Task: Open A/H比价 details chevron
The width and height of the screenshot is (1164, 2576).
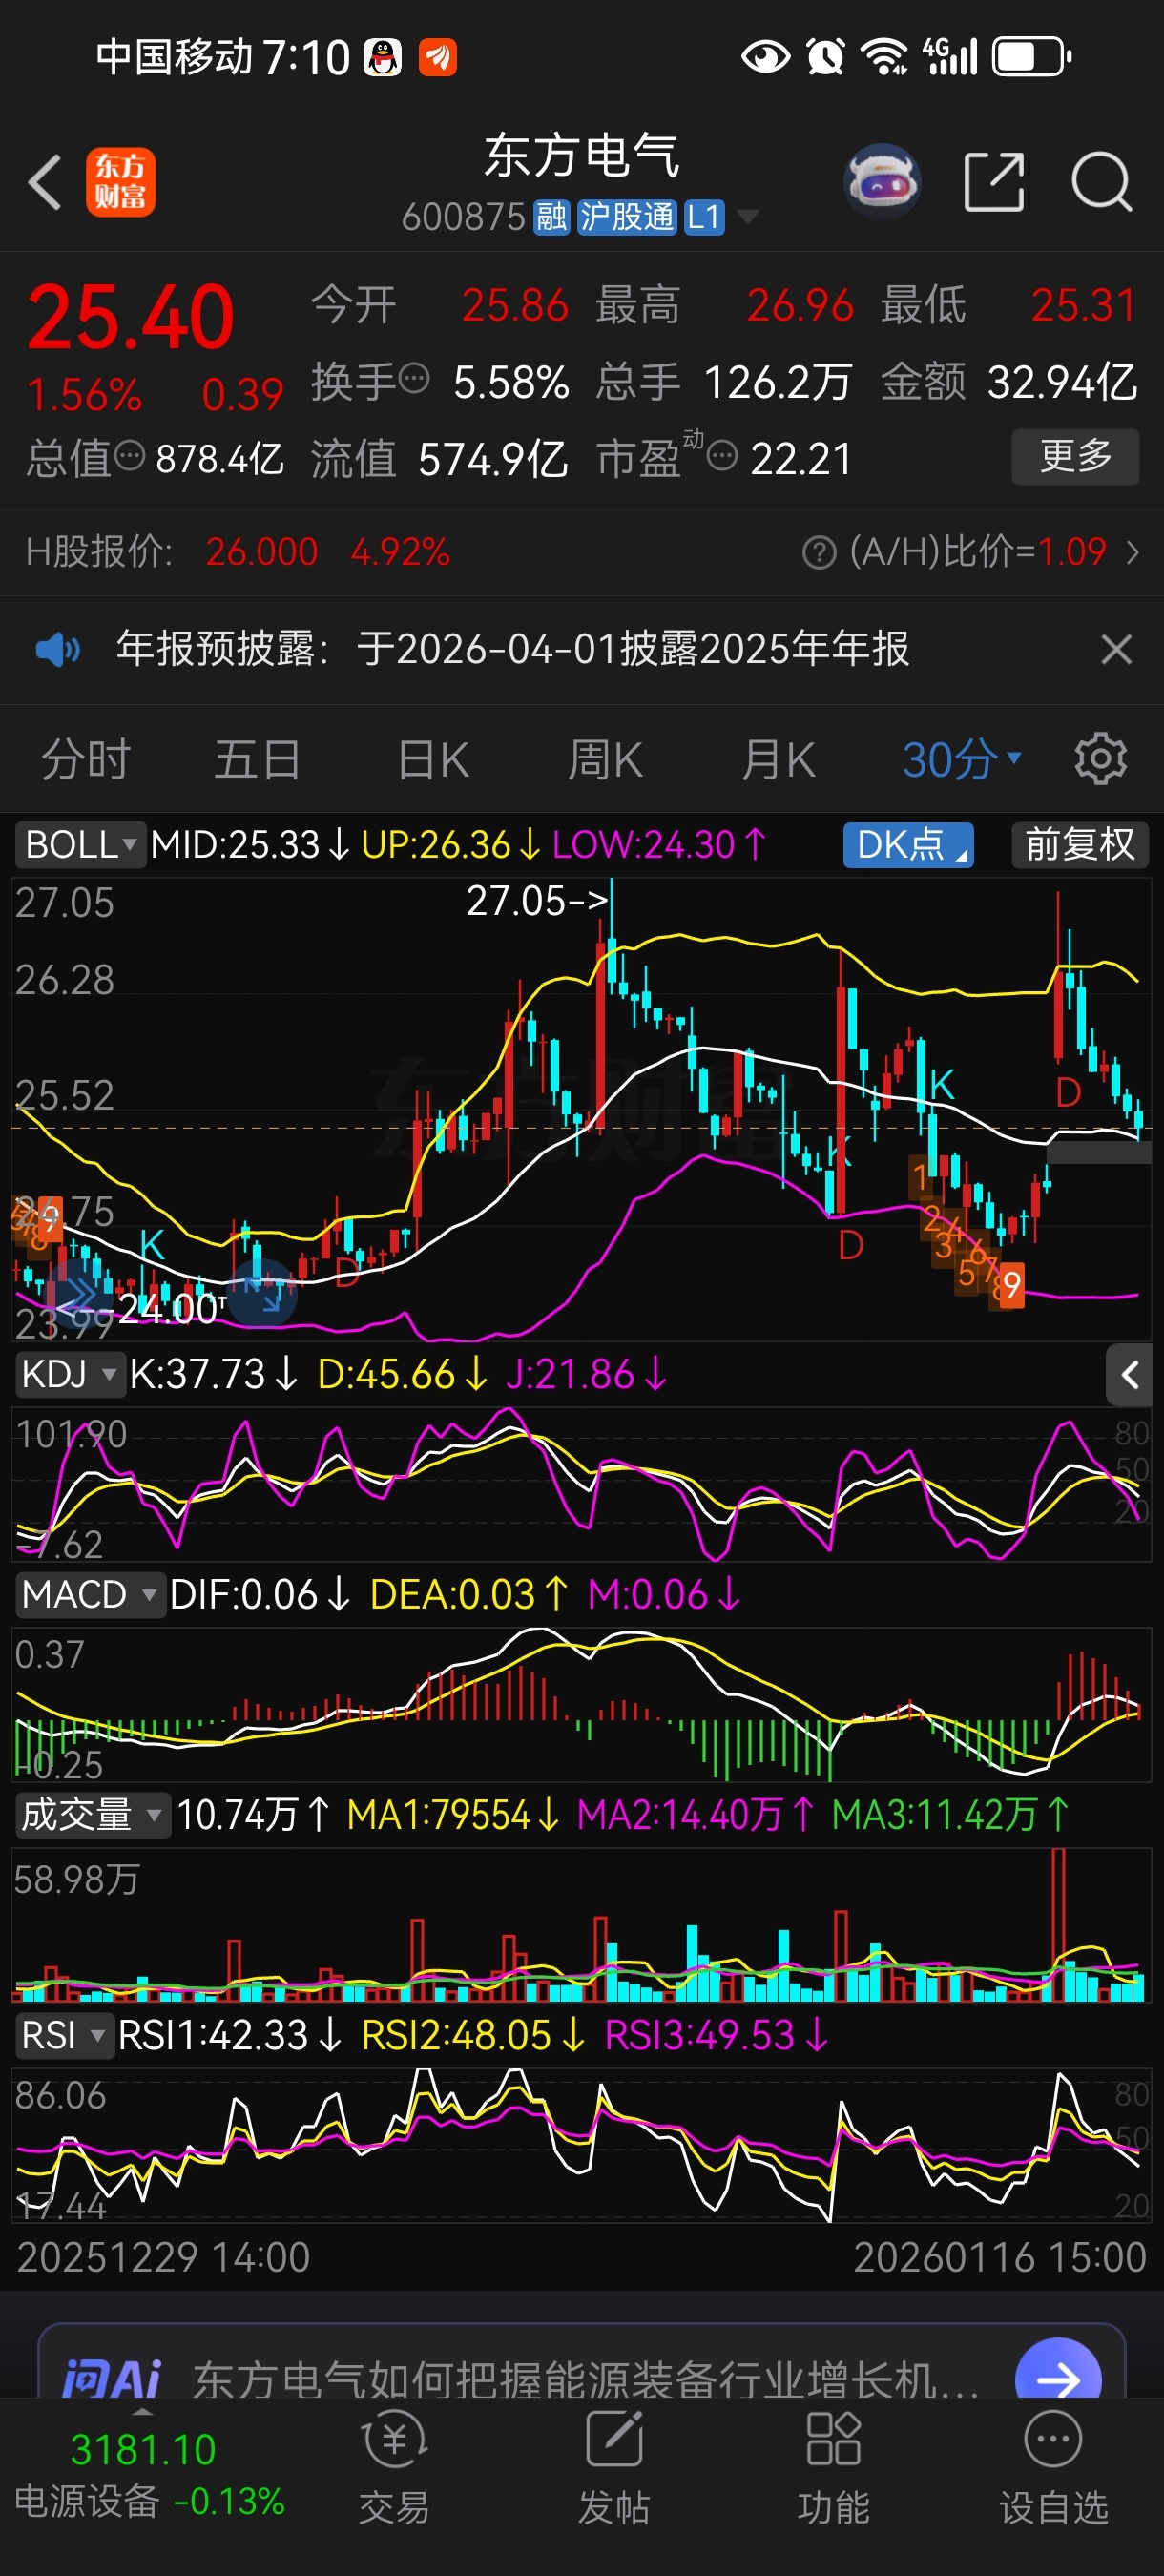Action: point(1132,552)
